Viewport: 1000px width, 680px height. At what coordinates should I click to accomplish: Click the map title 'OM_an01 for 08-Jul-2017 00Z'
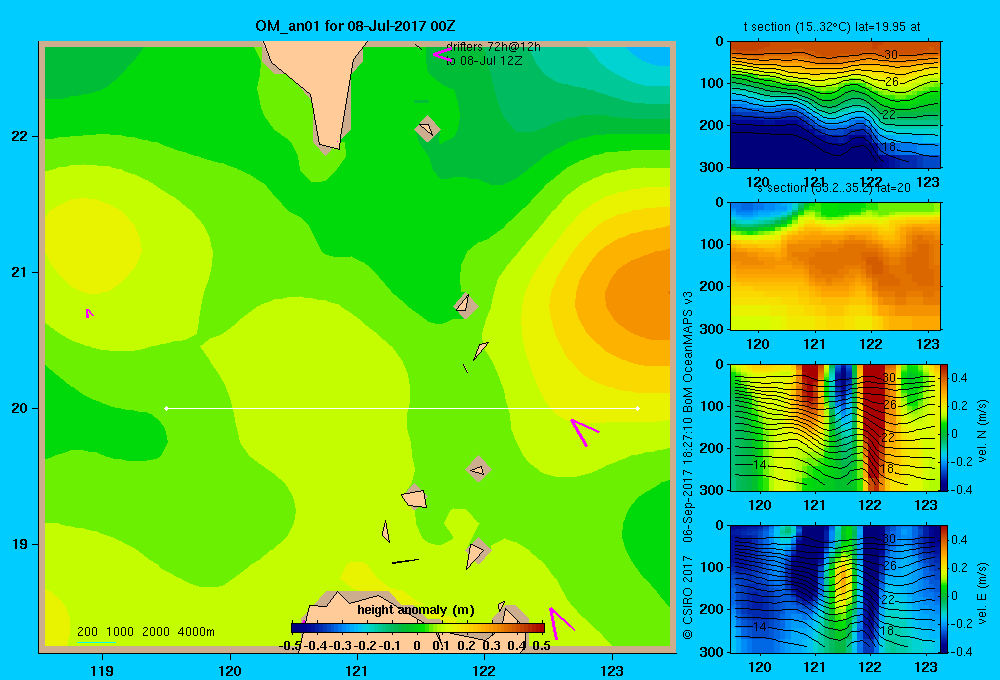pyautogui.click(x=355, y=26)
